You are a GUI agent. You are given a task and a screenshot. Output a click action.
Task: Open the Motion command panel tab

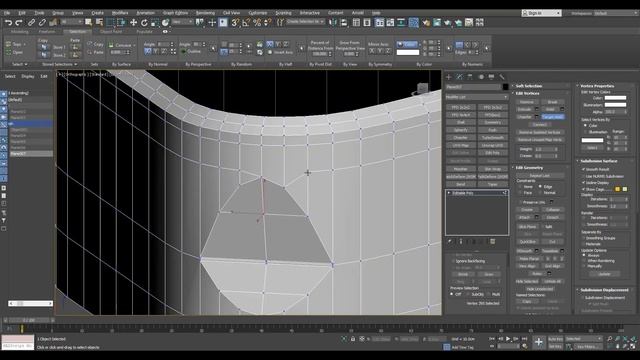(481, 77)
